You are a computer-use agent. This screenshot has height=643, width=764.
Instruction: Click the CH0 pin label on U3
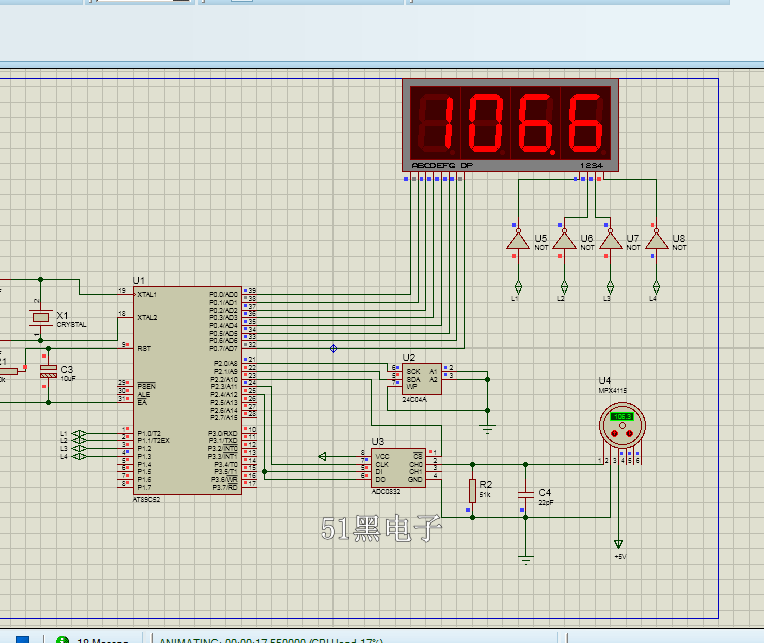(416, 464)
